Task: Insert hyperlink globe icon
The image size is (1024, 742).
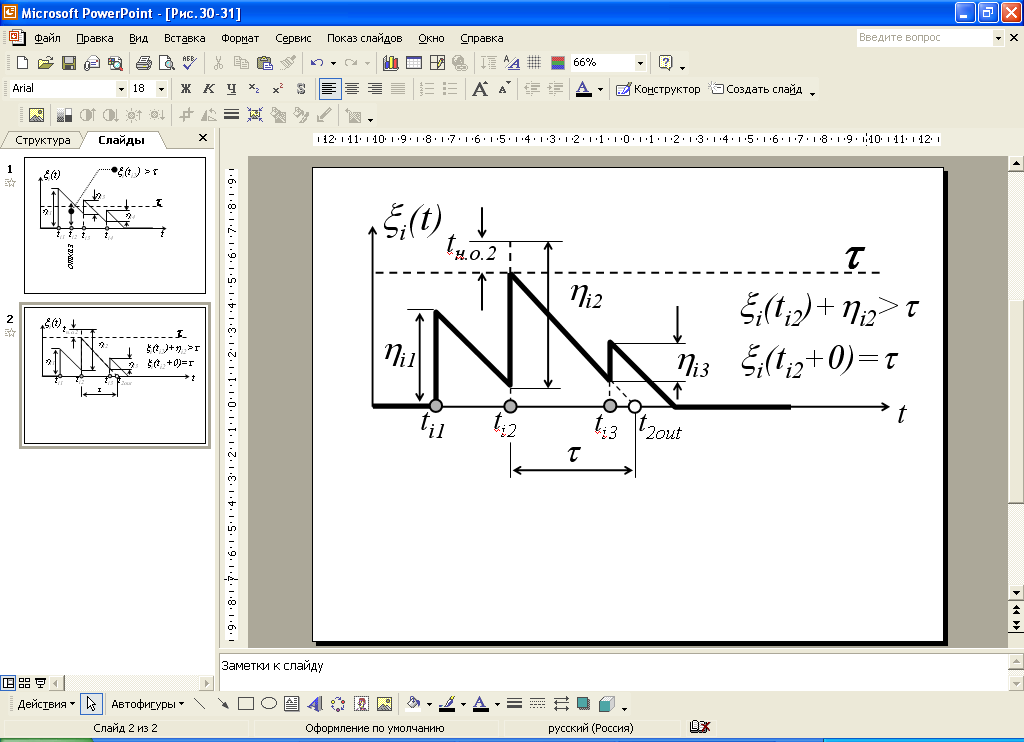Action: point(460,63)
